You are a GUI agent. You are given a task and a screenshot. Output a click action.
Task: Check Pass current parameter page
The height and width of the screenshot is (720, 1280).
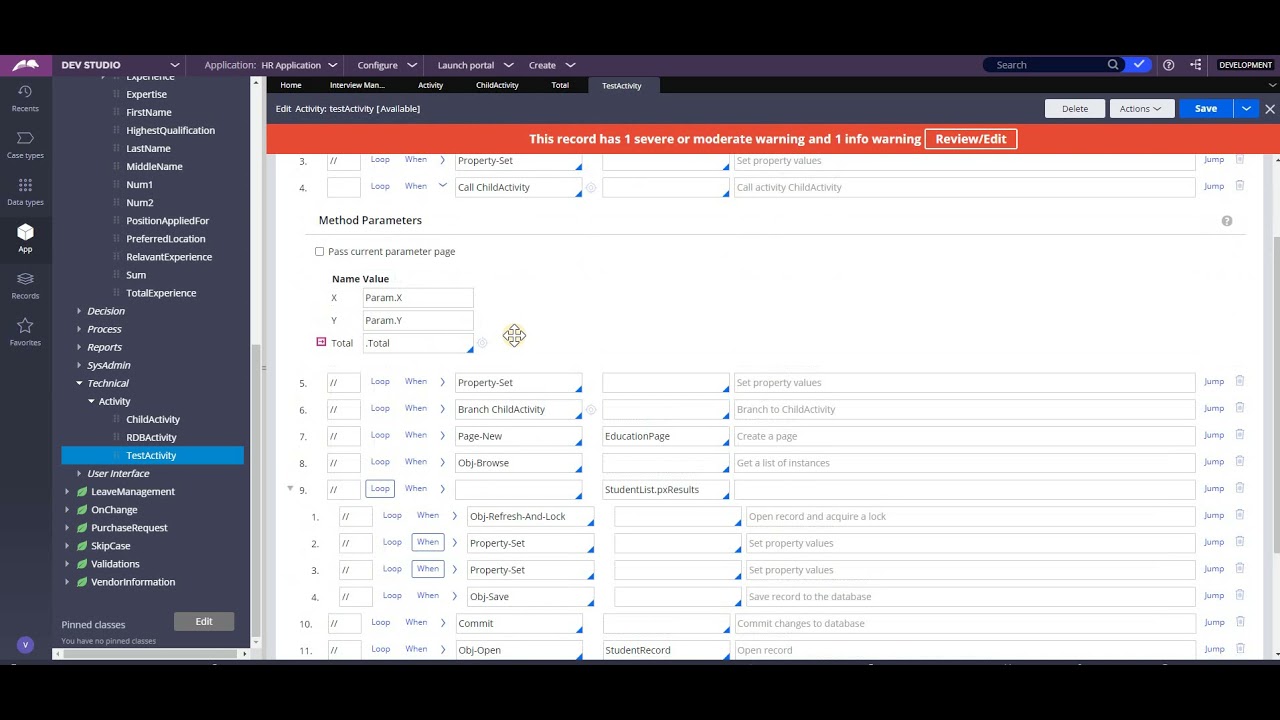coord(320,252)
